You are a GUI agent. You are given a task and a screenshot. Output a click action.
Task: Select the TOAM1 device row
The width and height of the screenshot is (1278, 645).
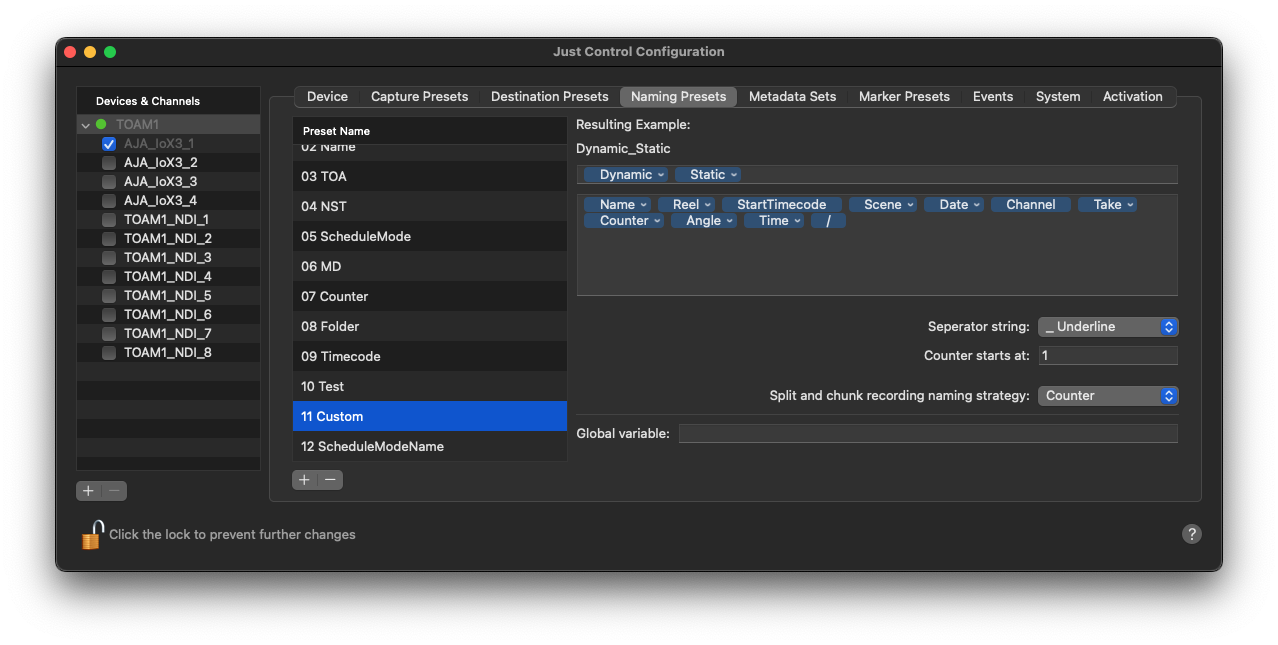[x=168, y=125]
